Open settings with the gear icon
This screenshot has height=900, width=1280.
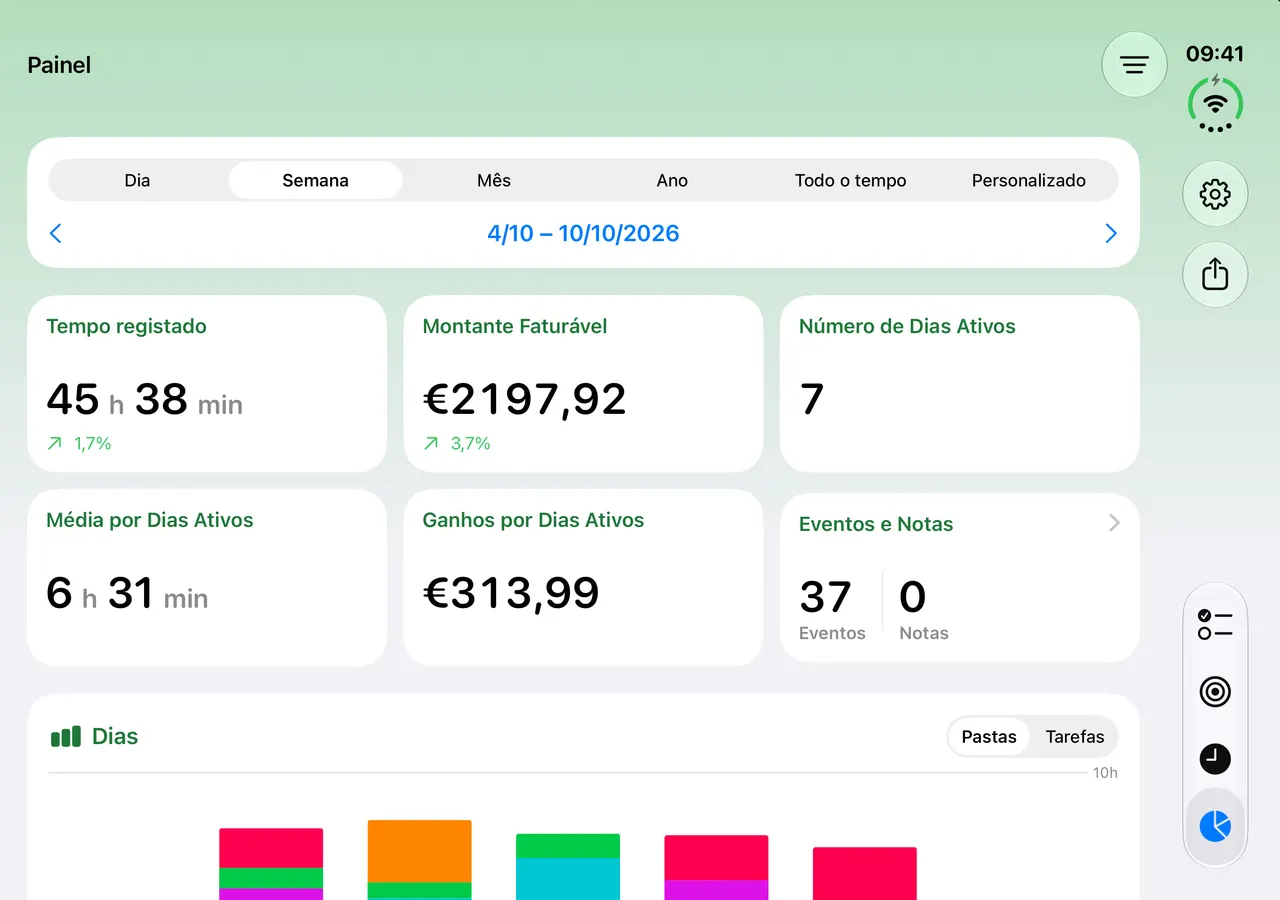tap(1215, 194)
